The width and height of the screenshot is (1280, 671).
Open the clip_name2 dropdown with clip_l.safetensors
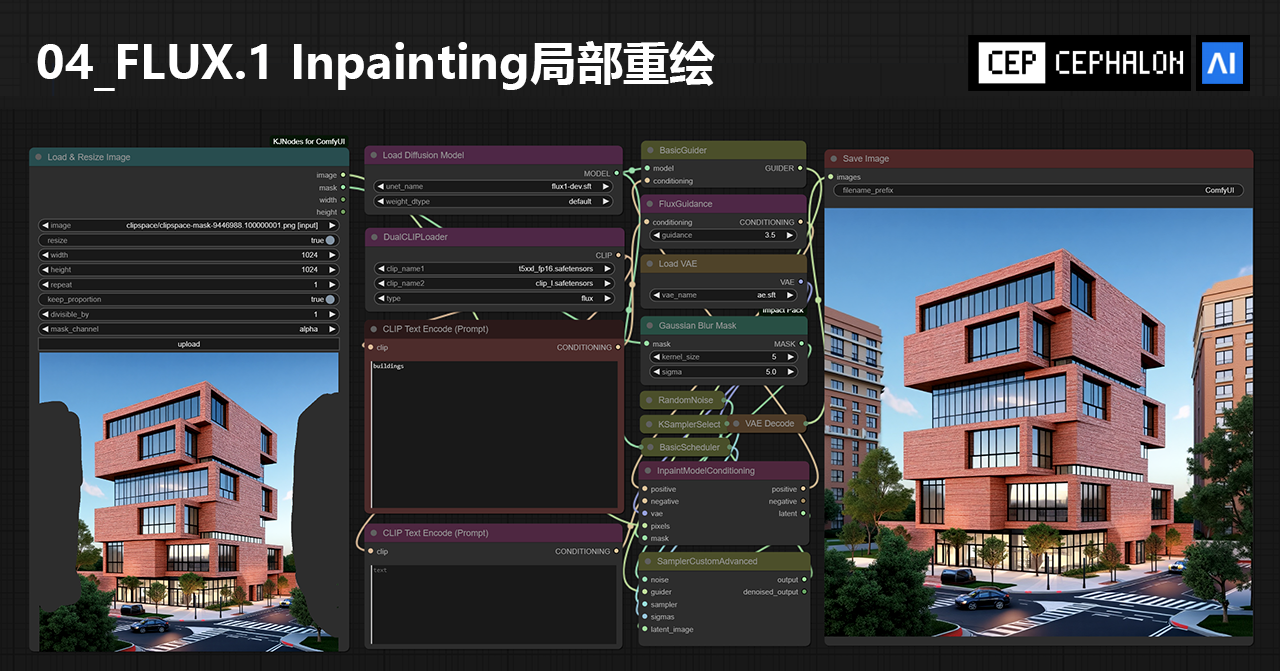coord(494,283)
